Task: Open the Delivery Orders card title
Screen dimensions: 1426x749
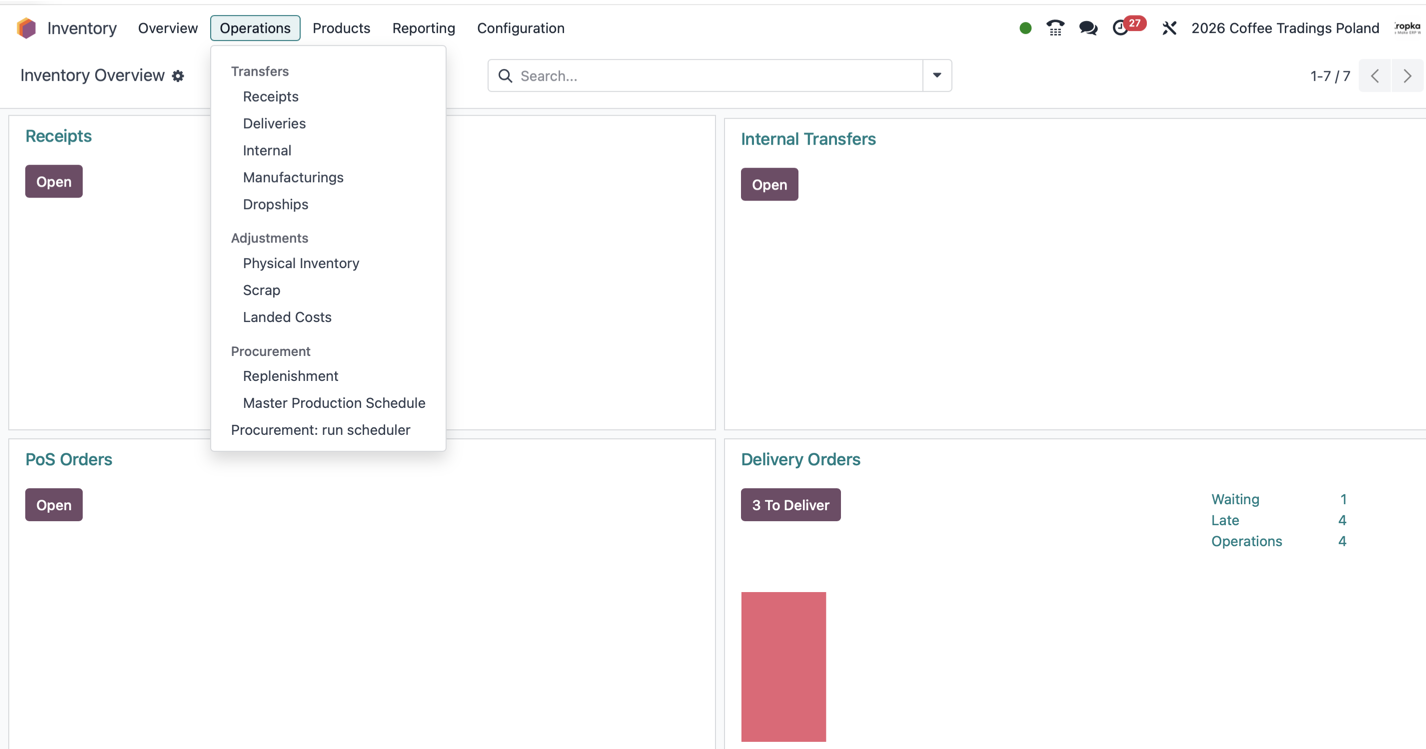Action: (x=800, y=460)
